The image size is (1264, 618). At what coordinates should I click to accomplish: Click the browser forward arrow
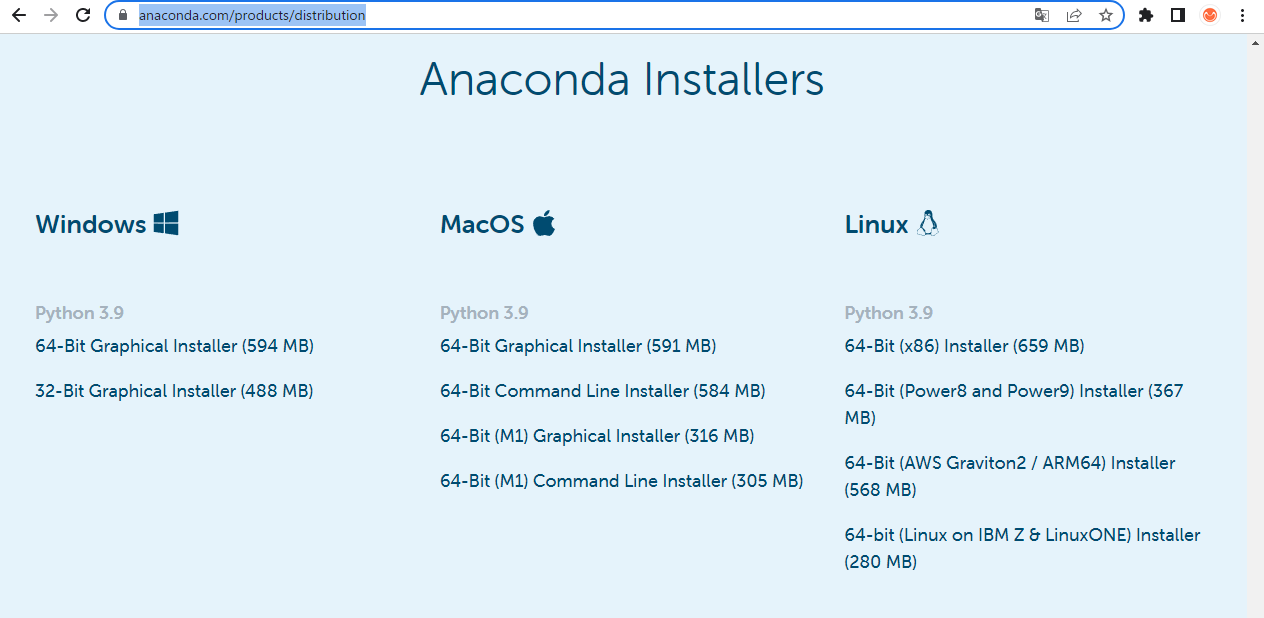(51, 15)
